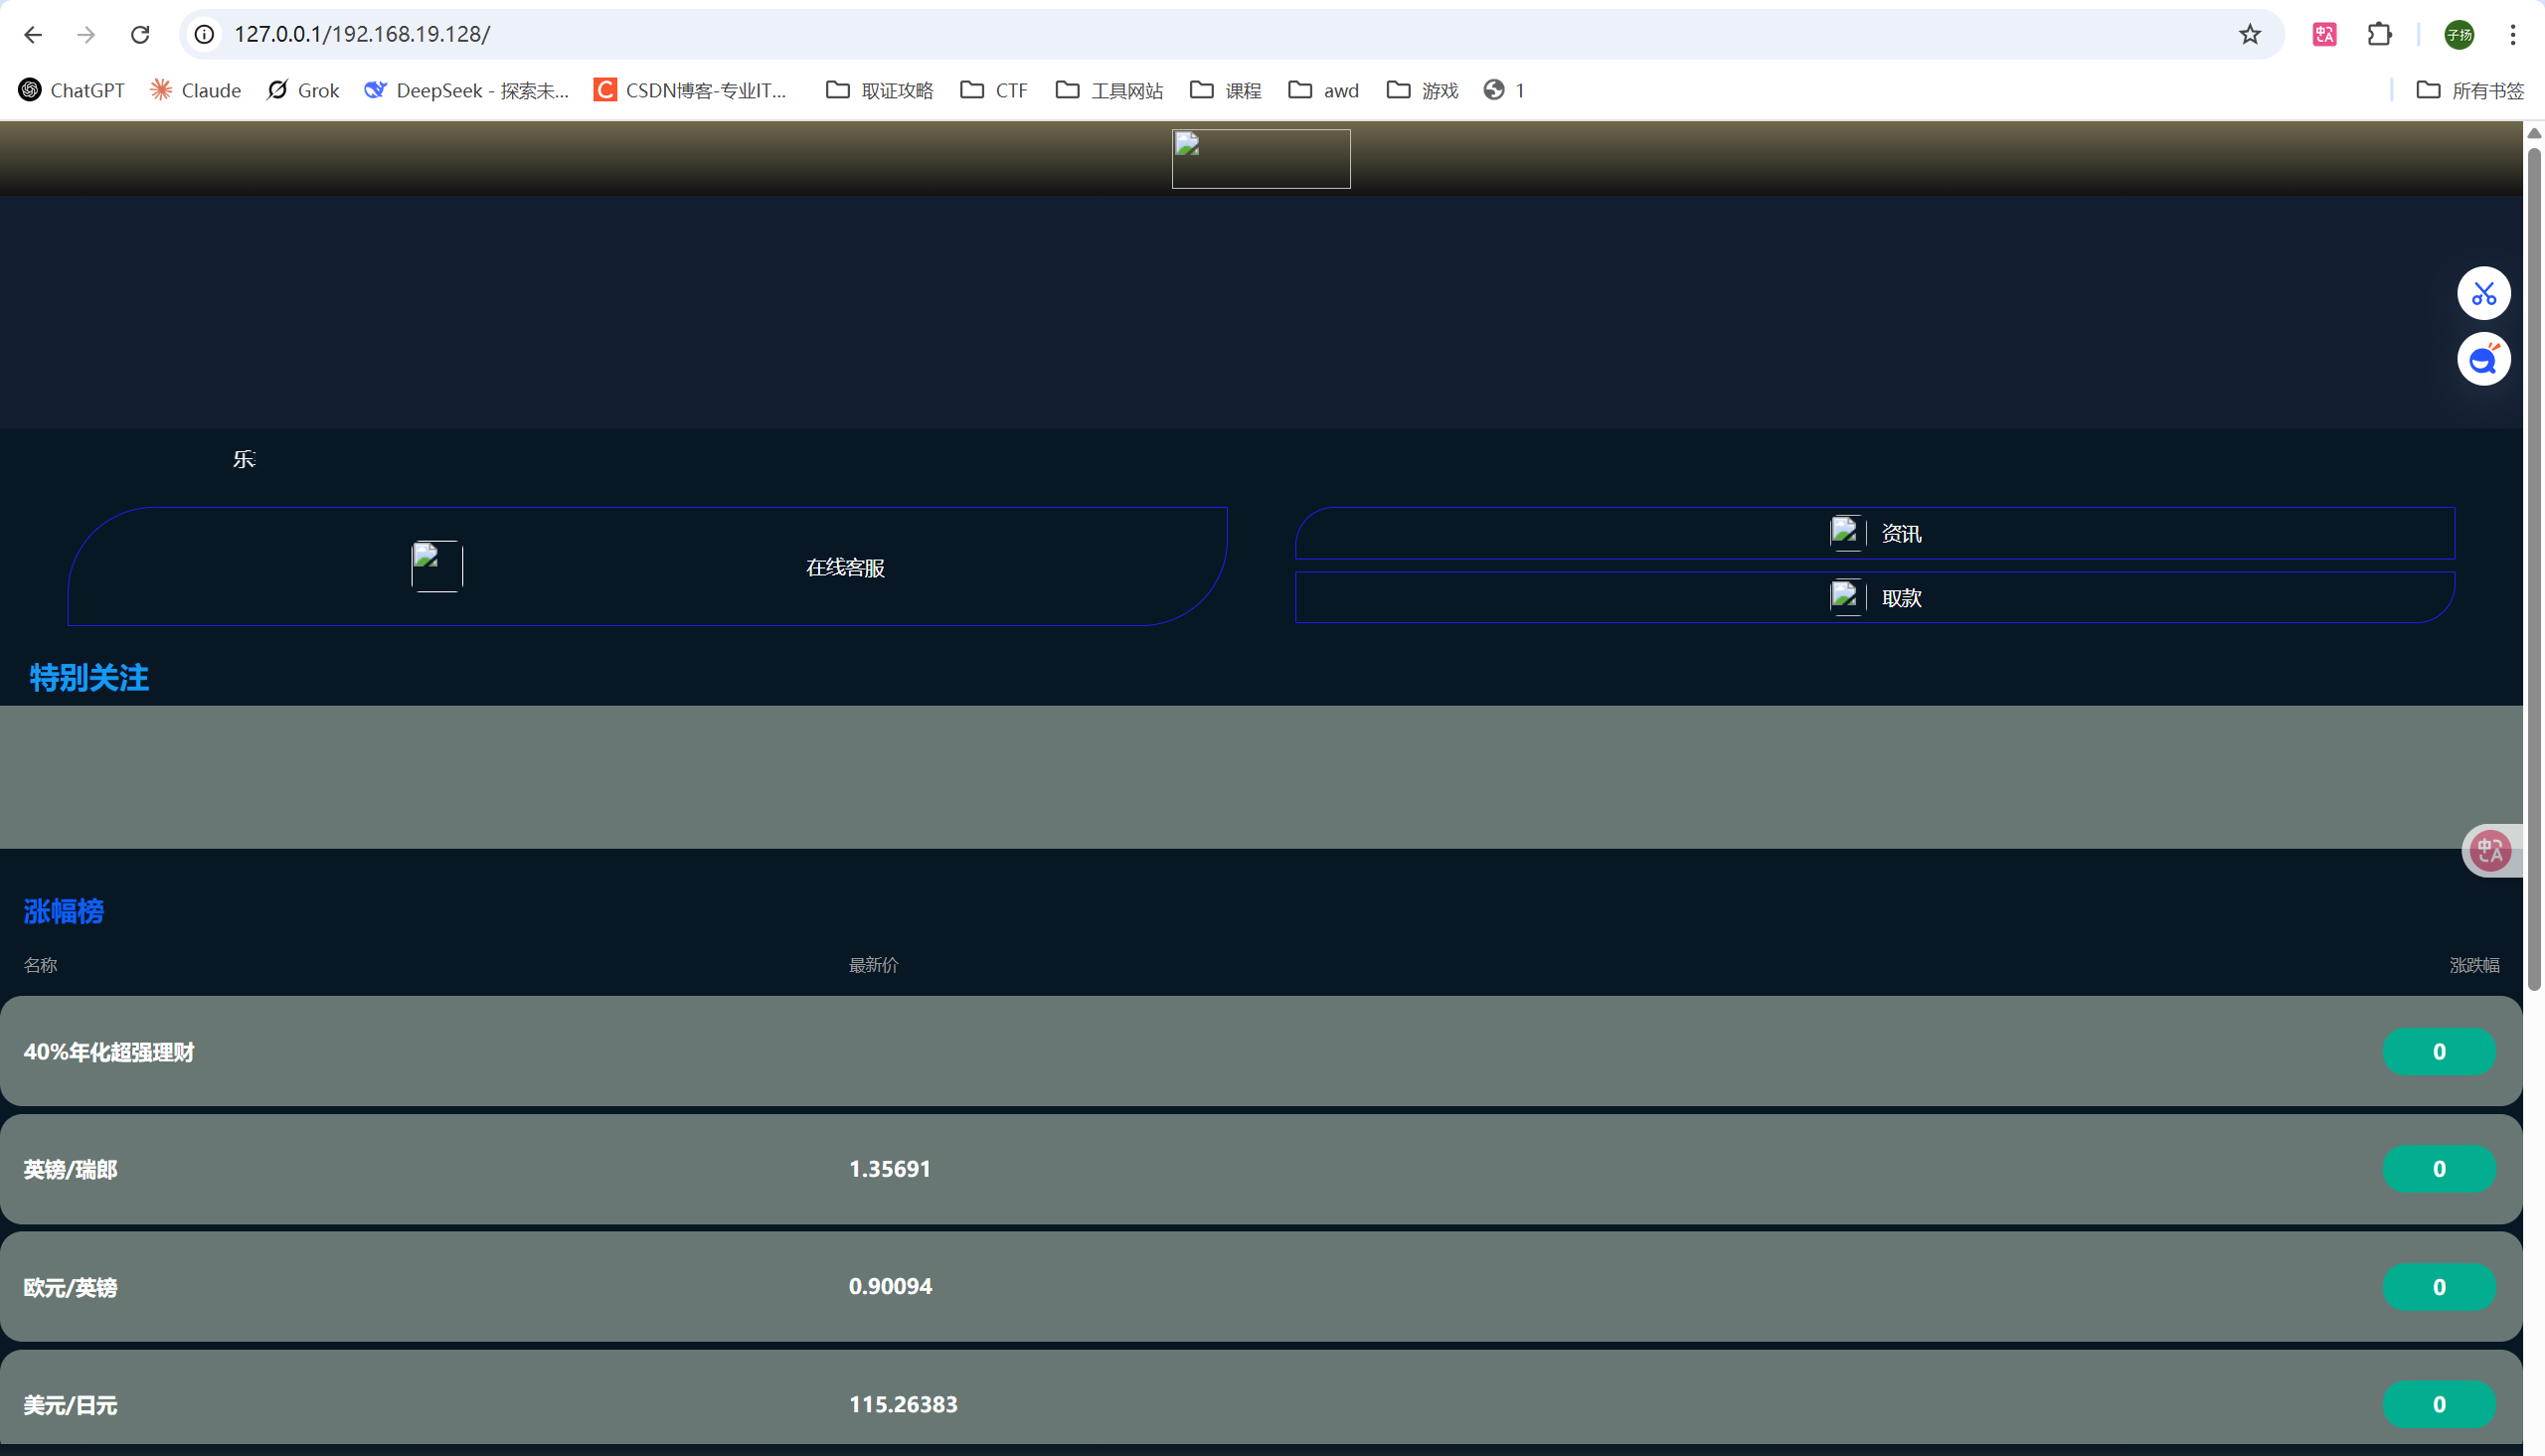Open the DeepSeek bookmark
This screenshot has width=2545, height=1456.
(467, 91)
